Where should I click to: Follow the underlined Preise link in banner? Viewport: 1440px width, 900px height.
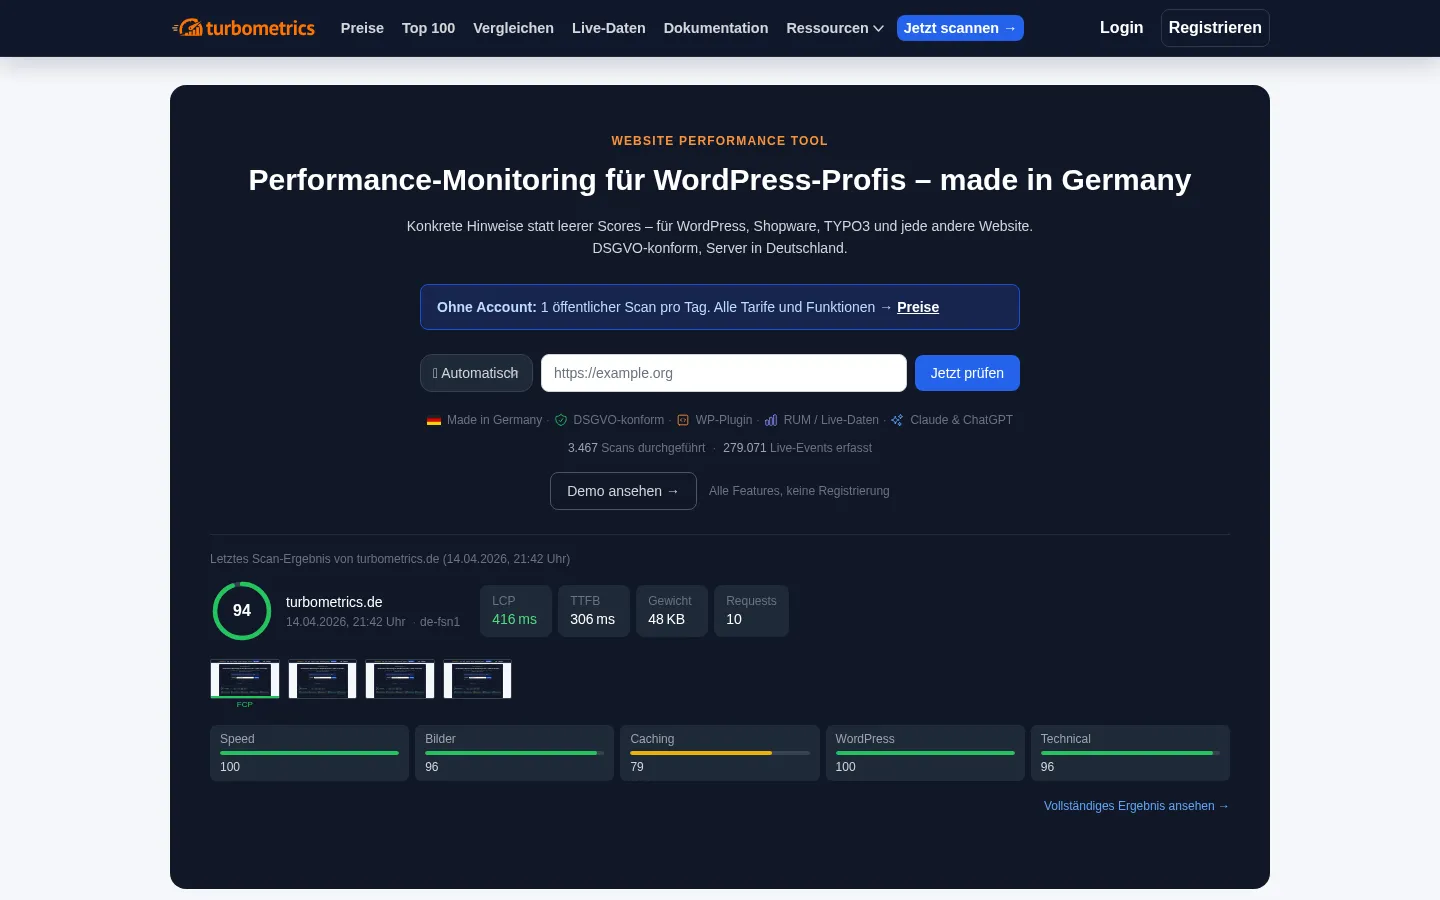(918, 307)
